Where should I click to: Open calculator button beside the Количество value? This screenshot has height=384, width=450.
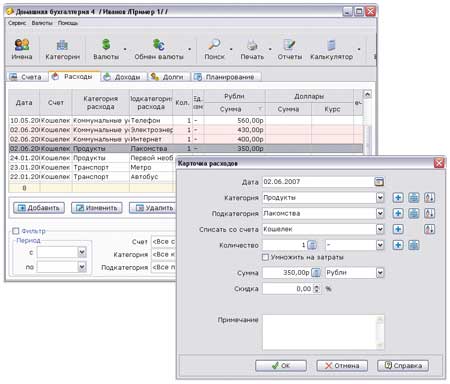(x=312, y=245)
